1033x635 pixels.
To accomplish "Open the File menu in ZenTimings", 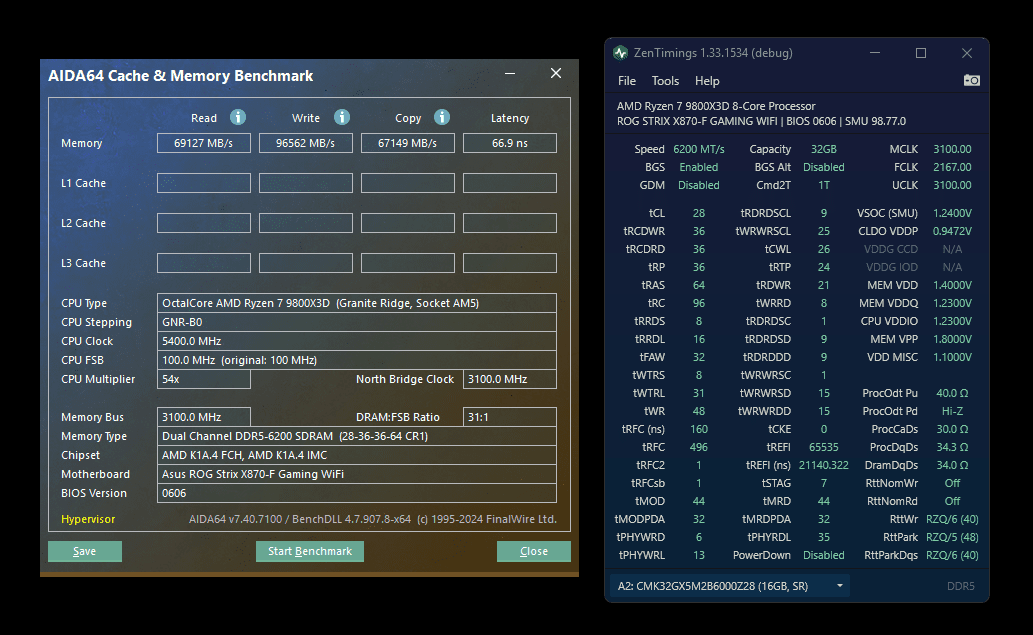I will [x=627, y=80].
